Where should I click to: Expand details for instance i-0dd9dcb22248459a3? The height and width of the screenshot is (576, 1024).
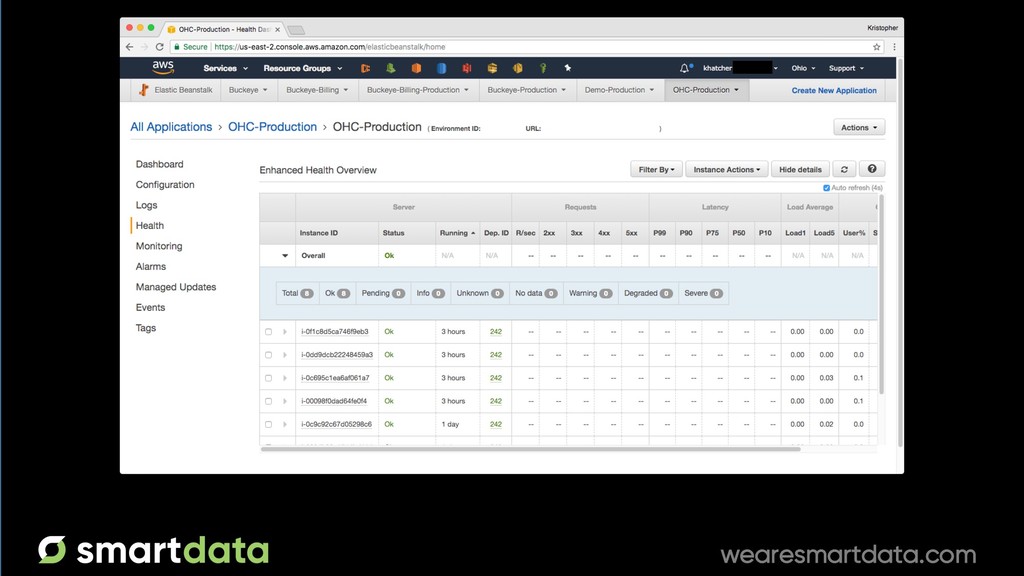285,355
